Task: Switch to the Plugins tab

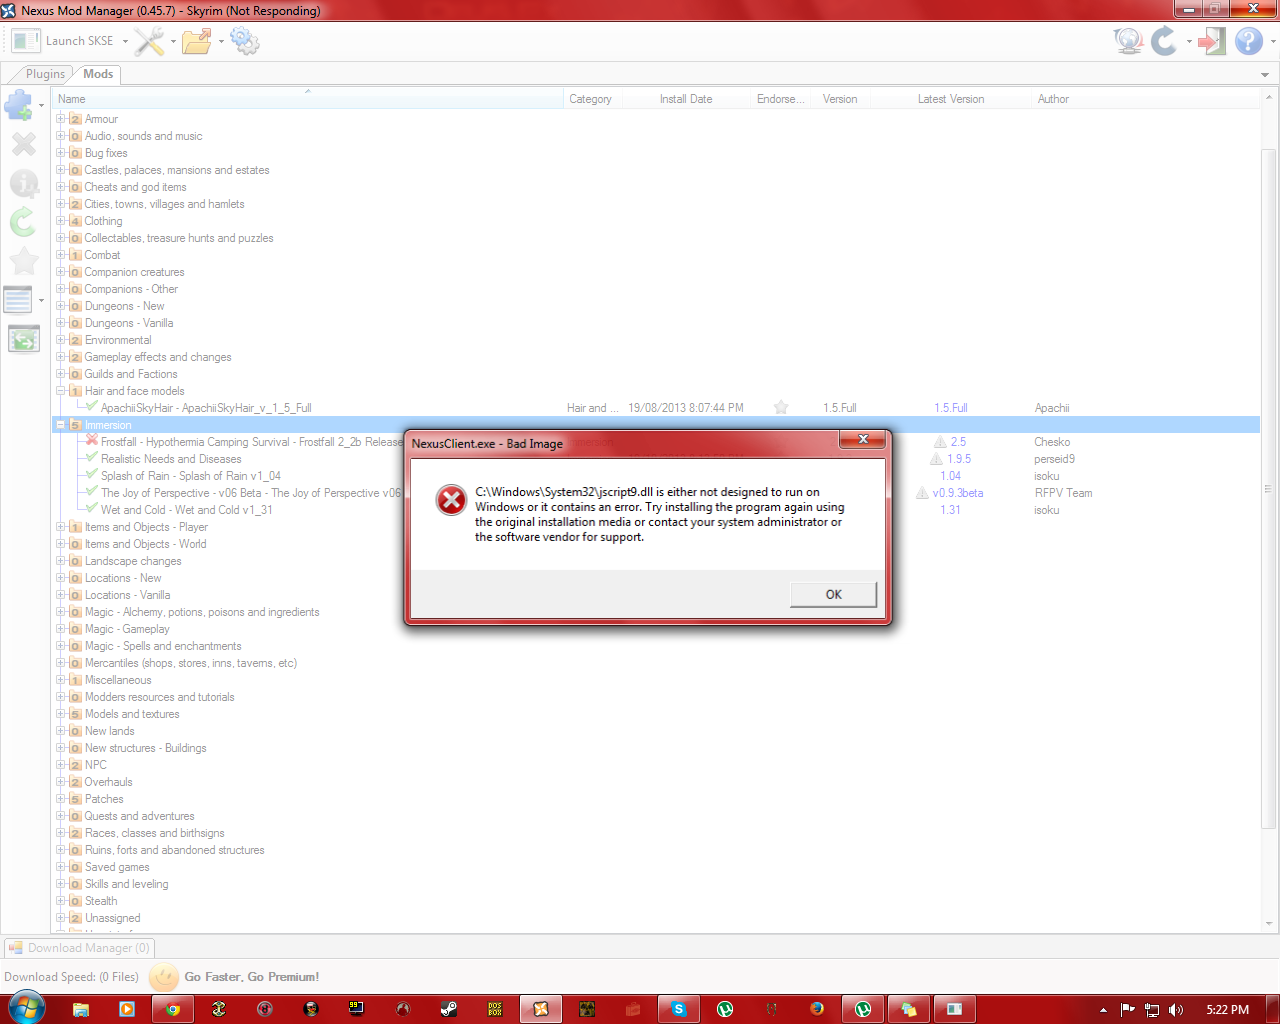Action: coord(44,74)
